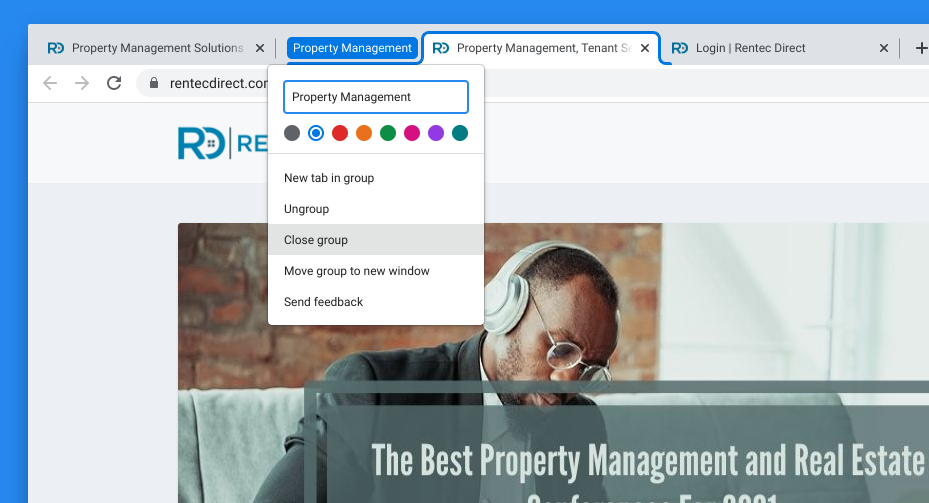Image resolution: width=929 pixels, height=503 pixels.
Task: Close the Property Management, Tenant tab
Action: pos(645,48)
